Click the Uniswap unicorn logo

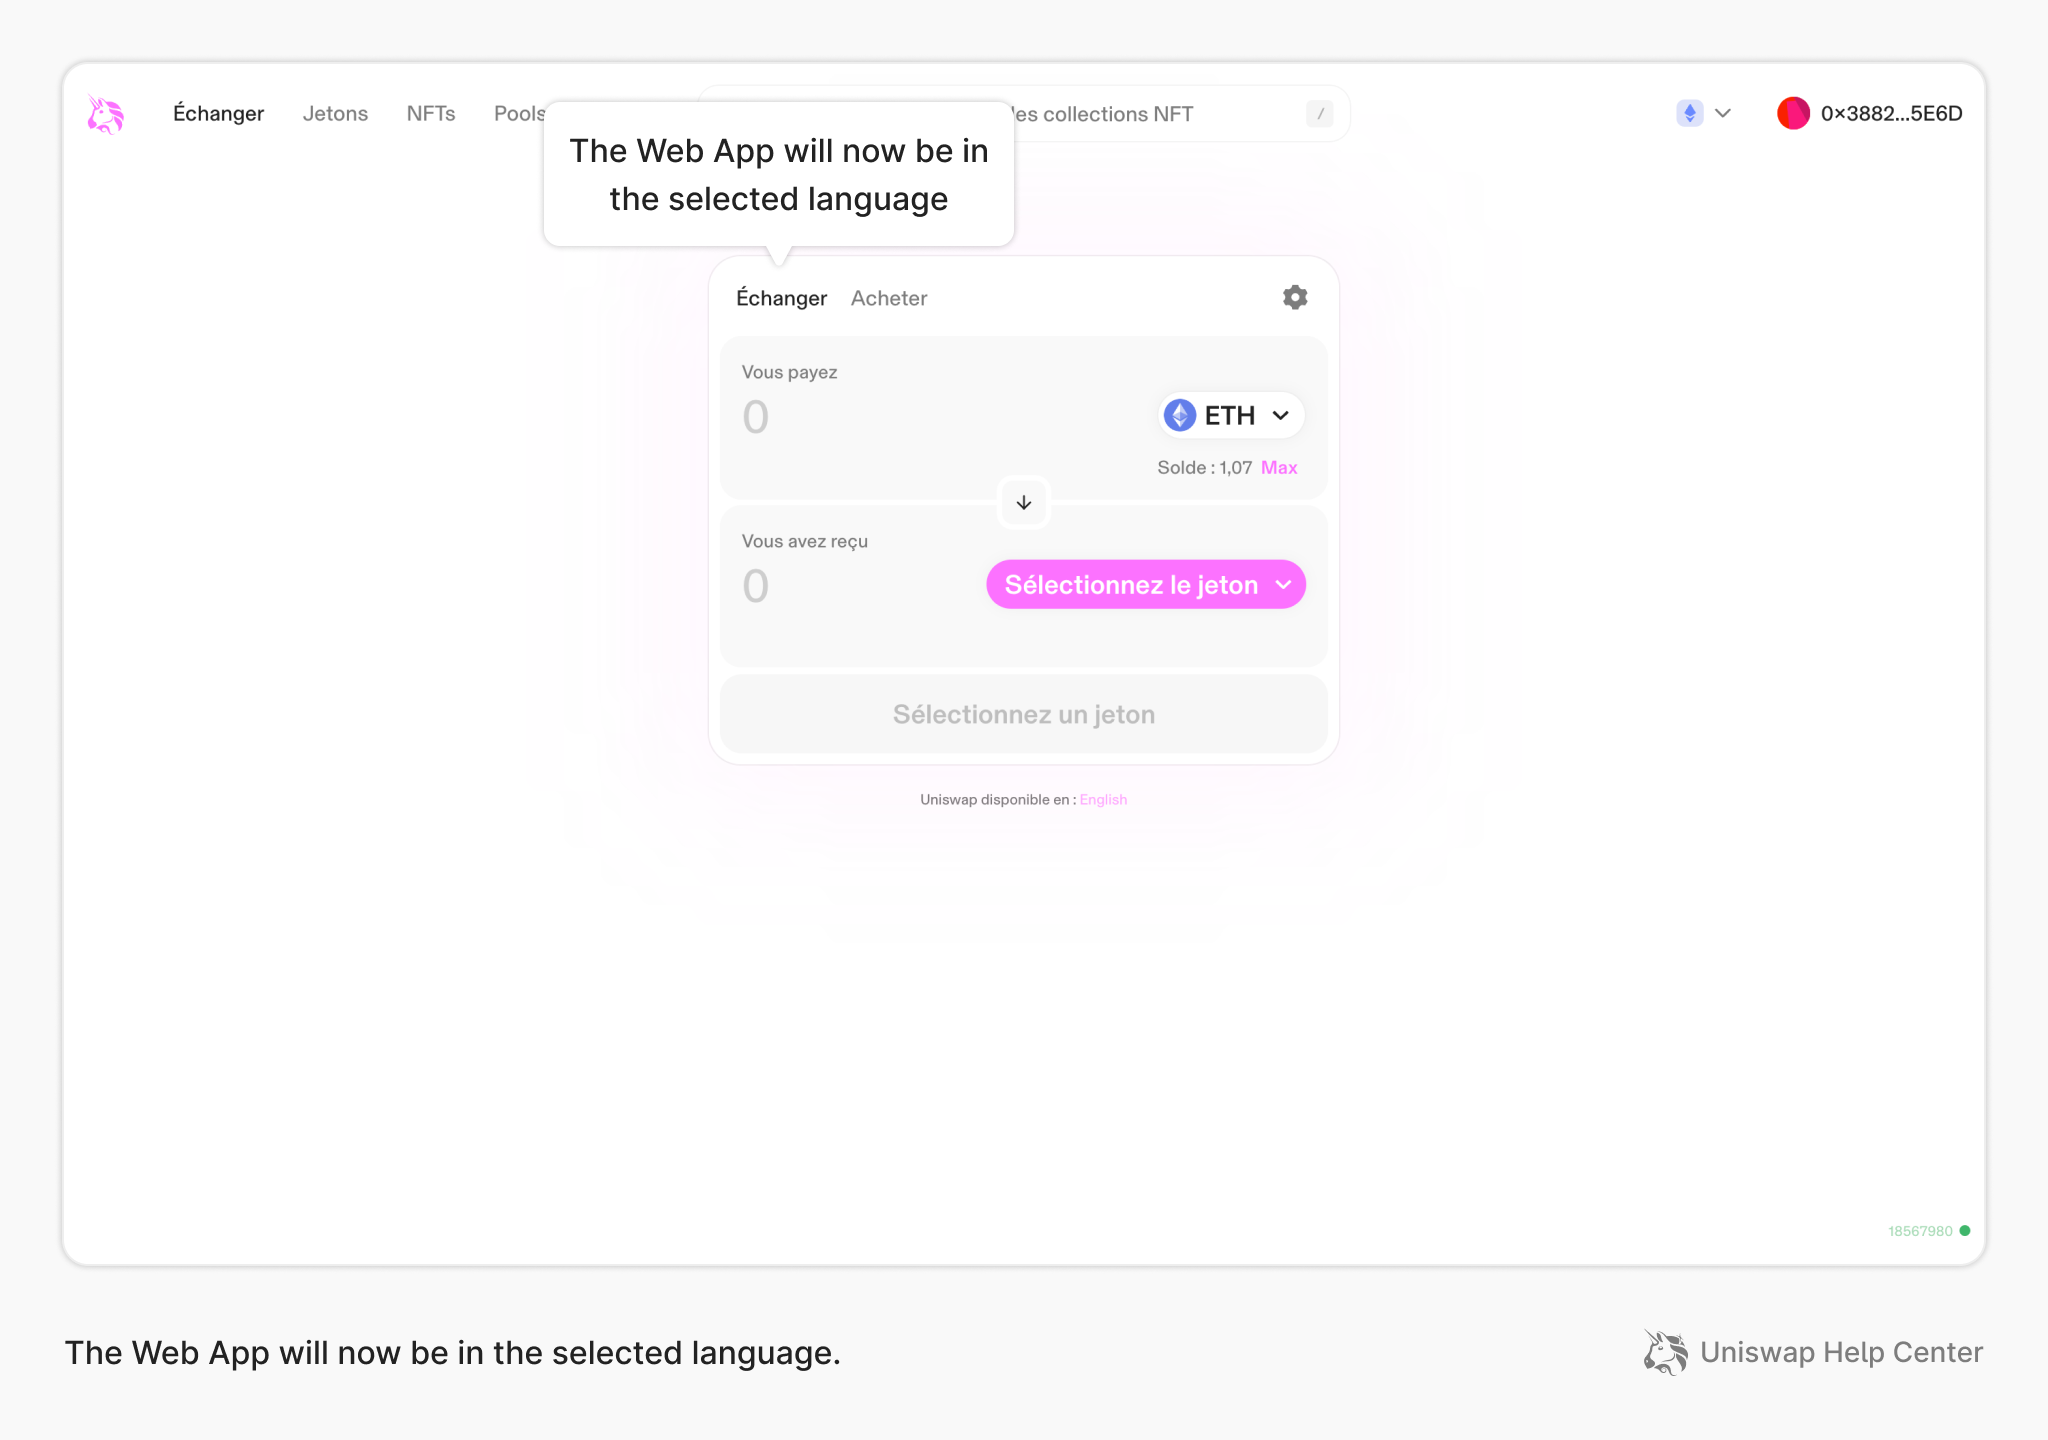[105, 114]
